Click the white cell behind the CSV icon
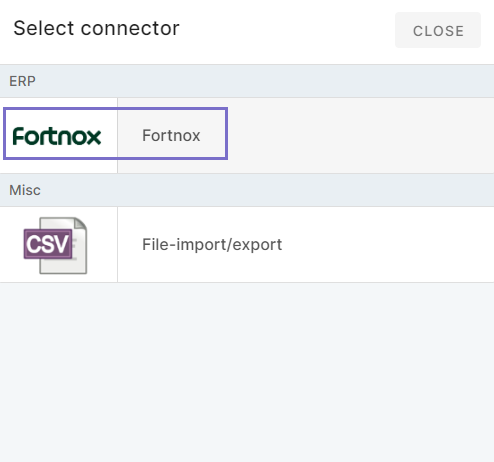Screen dimensions: 494x462 click(x=59, y=244)
